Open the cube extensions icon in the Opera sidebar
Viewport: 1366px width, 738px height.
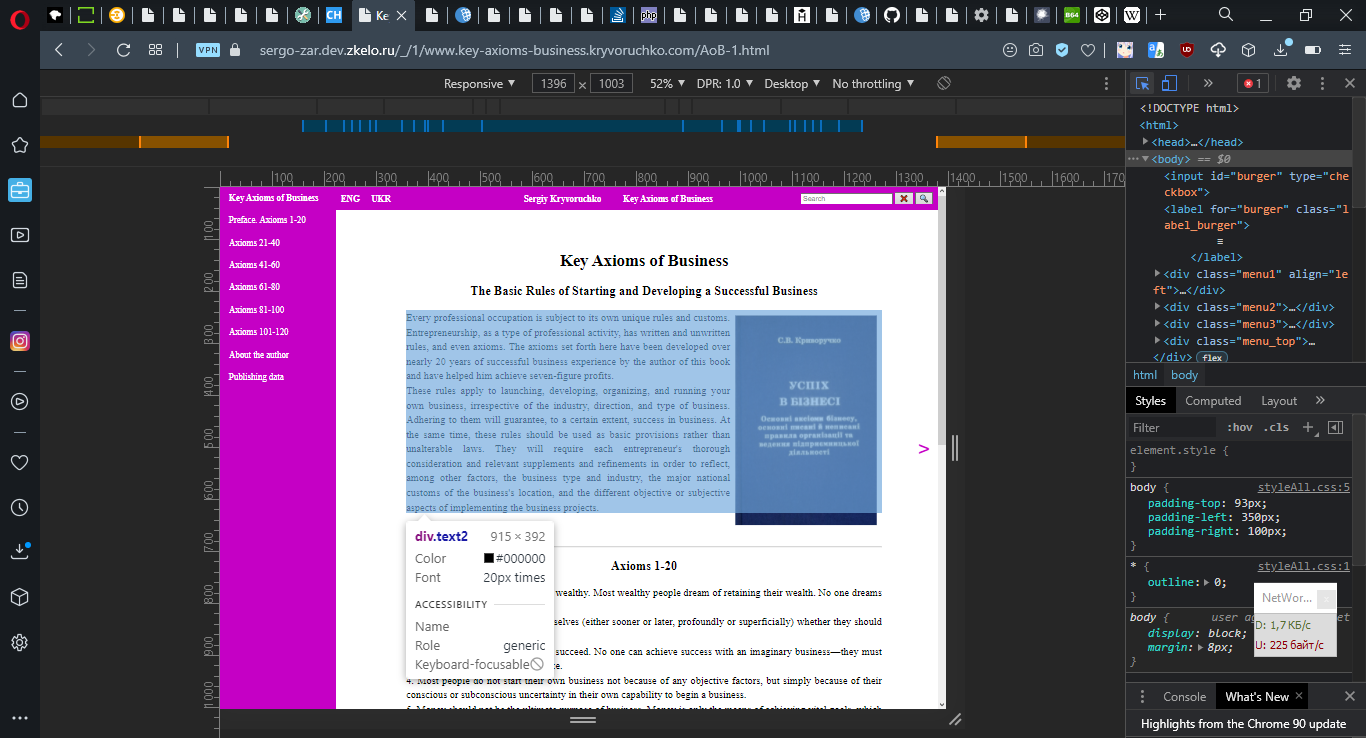[19, 597]
